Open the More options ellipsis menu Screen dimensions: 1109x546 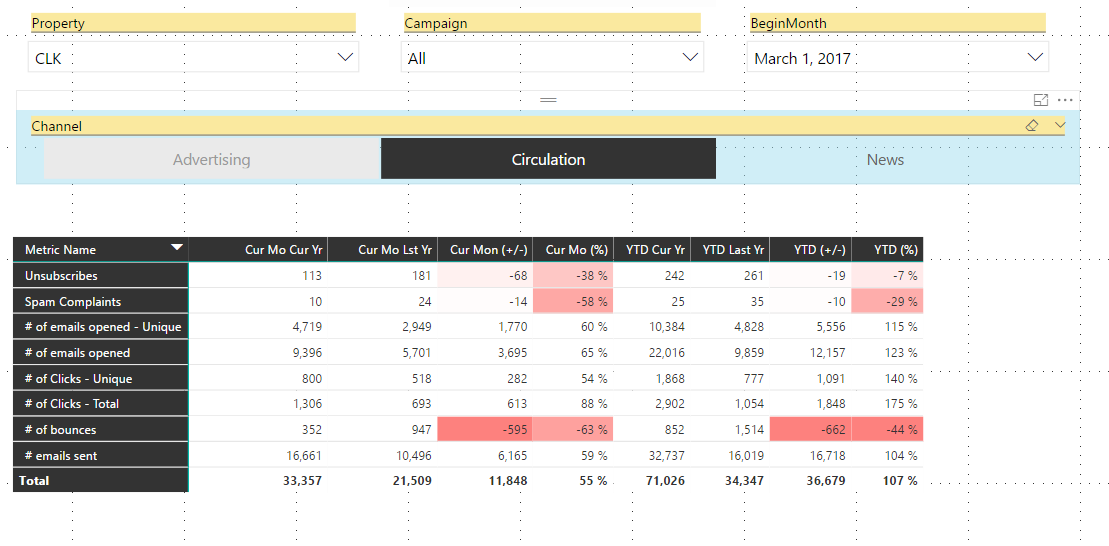(x=1065, y=100)
